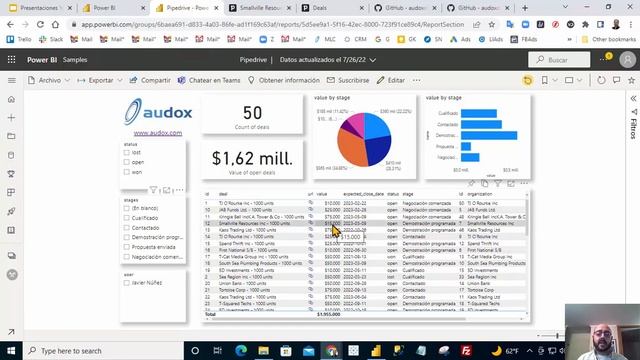The height and width of the screenshot is (360, 640).
Task: Open the comments icon in the toolbar
Action: pos(616,80)
